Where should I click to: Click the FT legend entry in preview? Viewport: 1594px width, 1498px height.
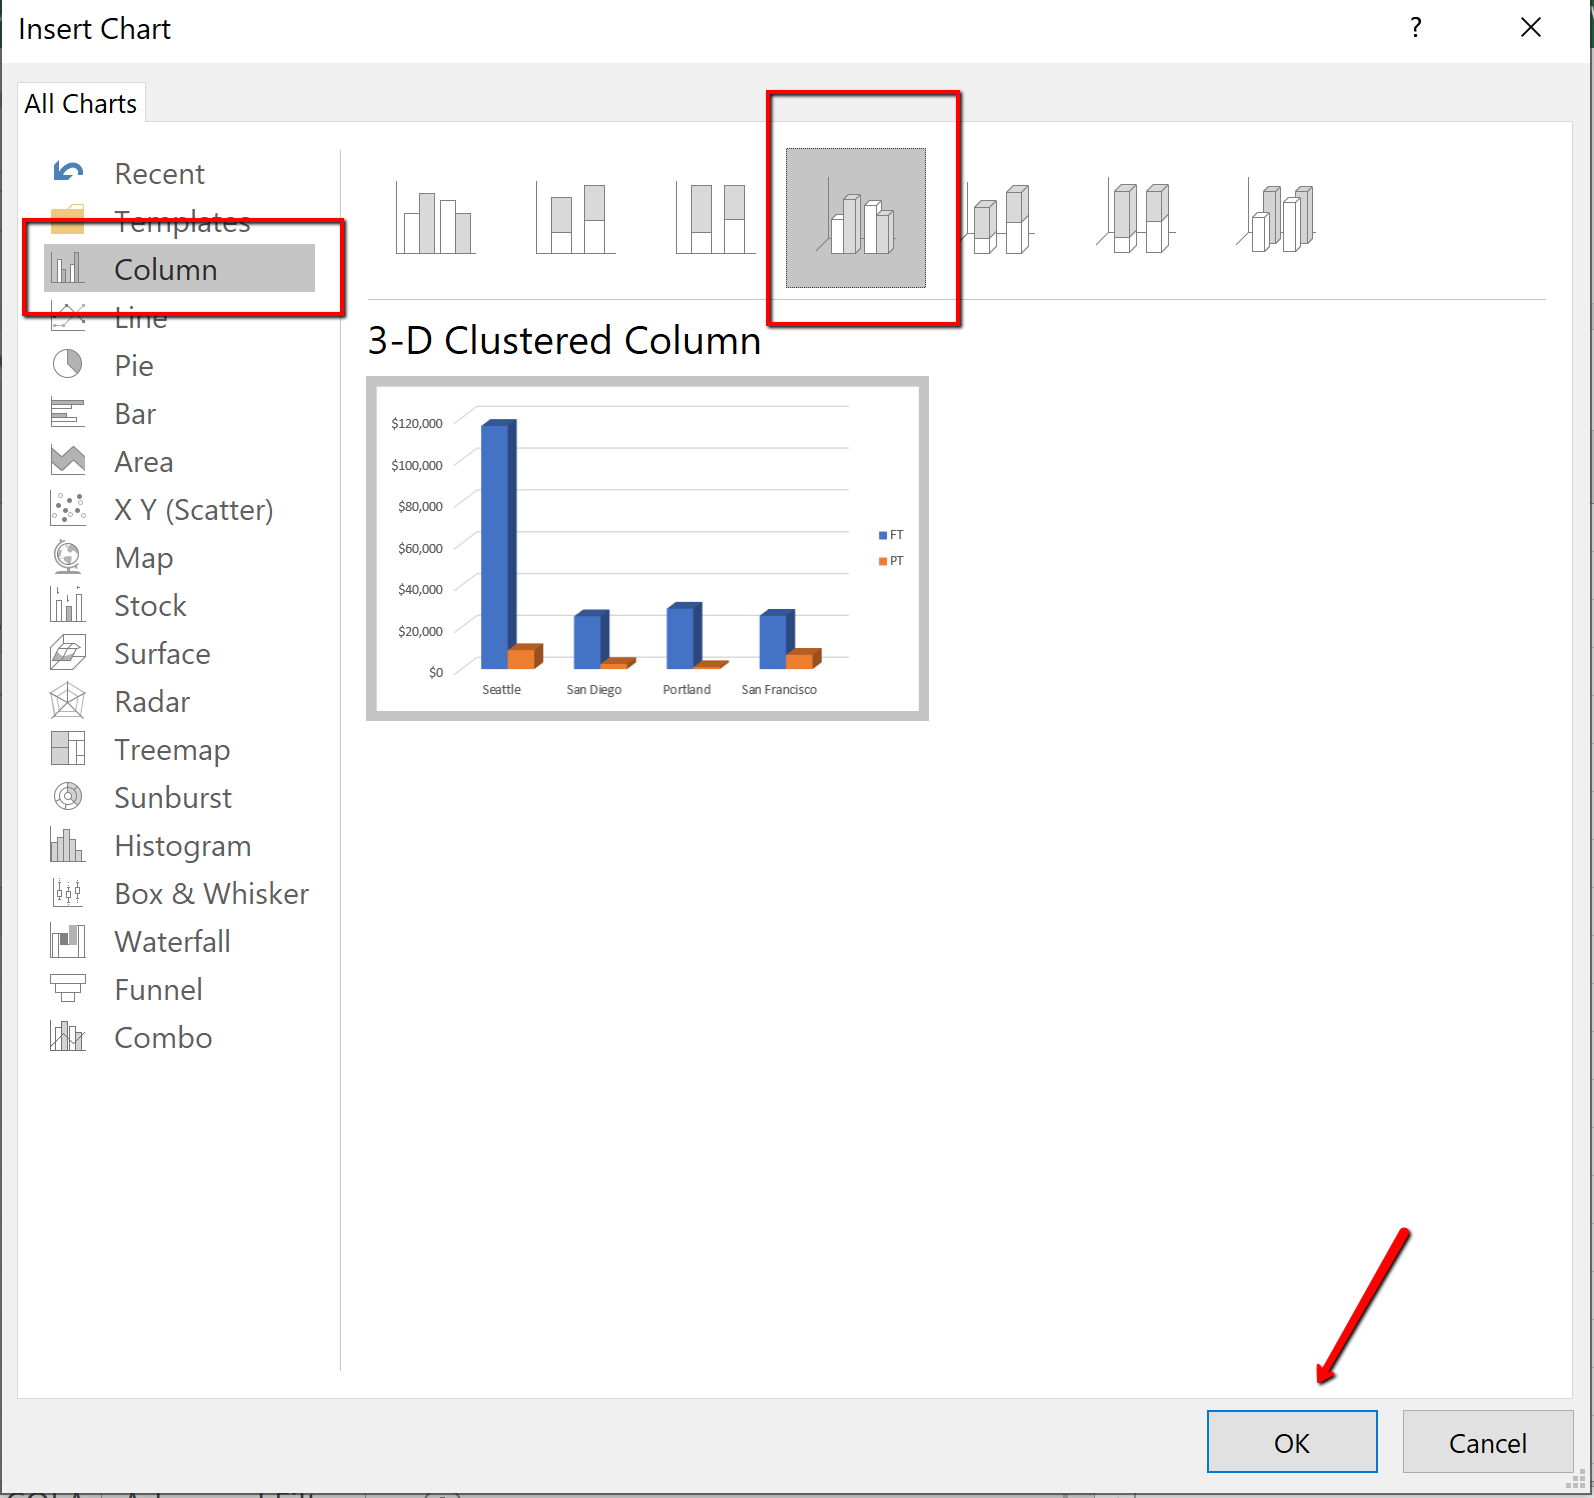pyautogui.click(x=891, y=535)
